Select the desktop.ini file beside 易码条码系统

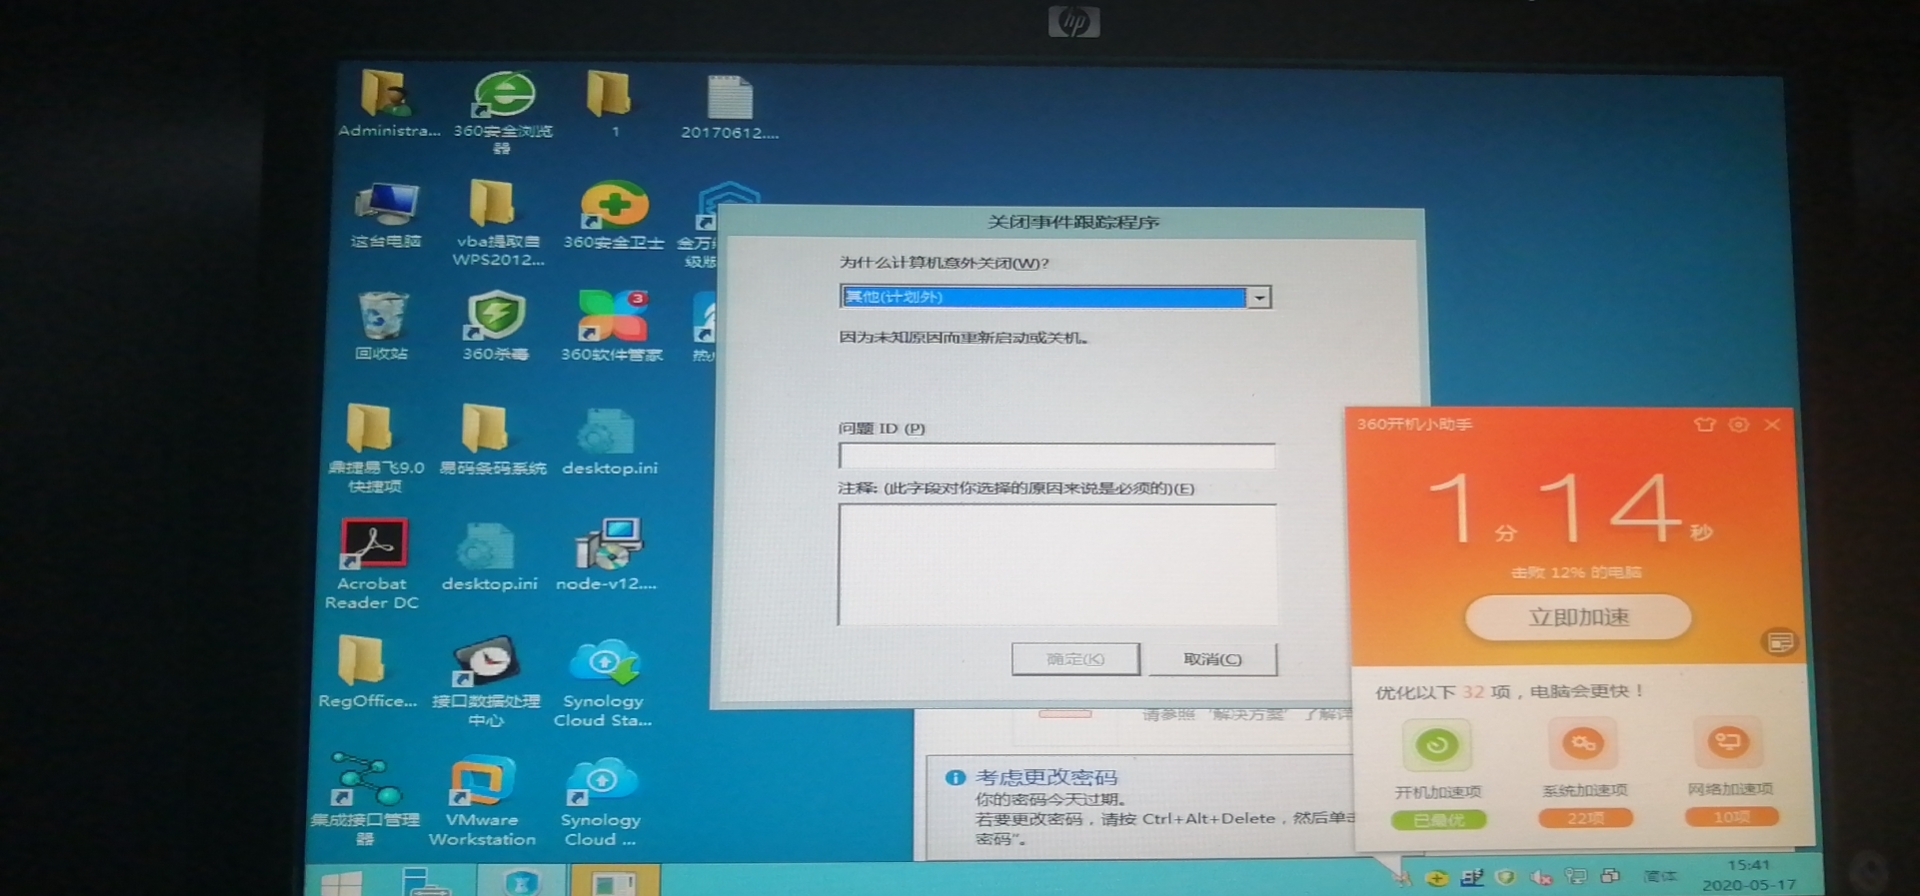(609, 442)
